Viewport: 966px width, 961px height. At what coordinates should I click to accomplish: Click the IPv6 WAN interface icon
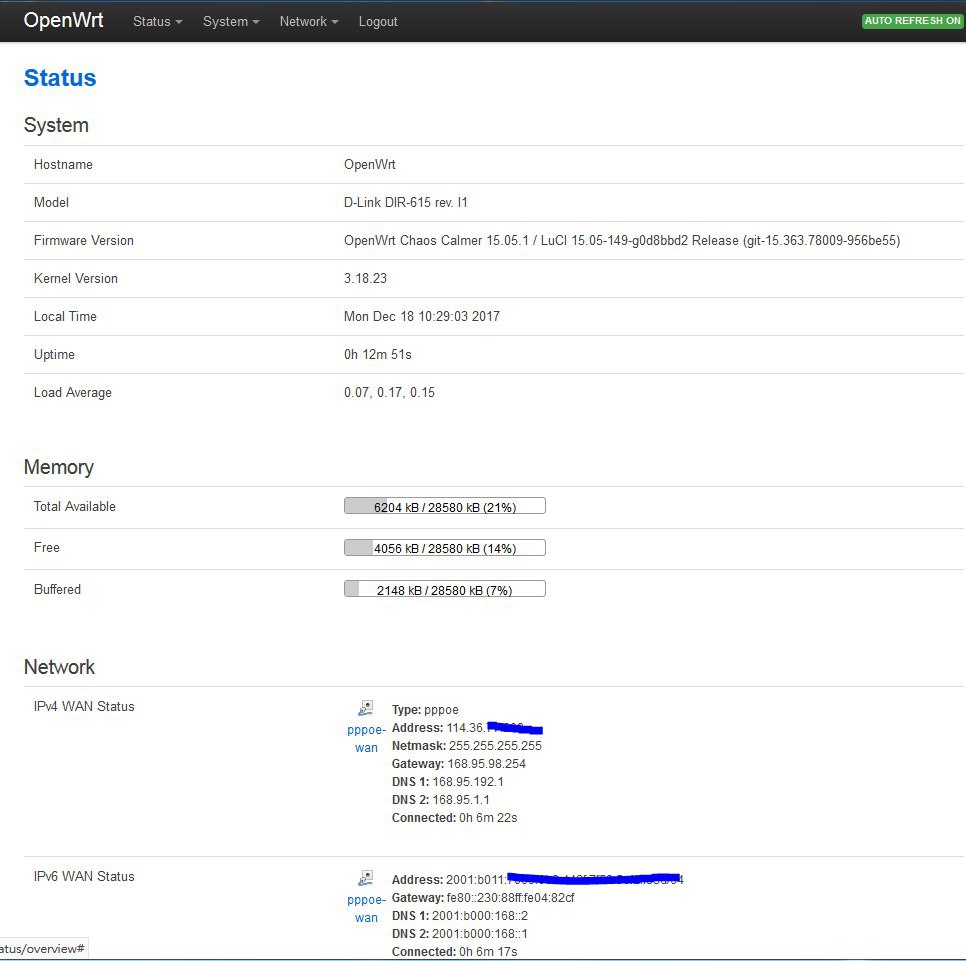tap(366, 878)
